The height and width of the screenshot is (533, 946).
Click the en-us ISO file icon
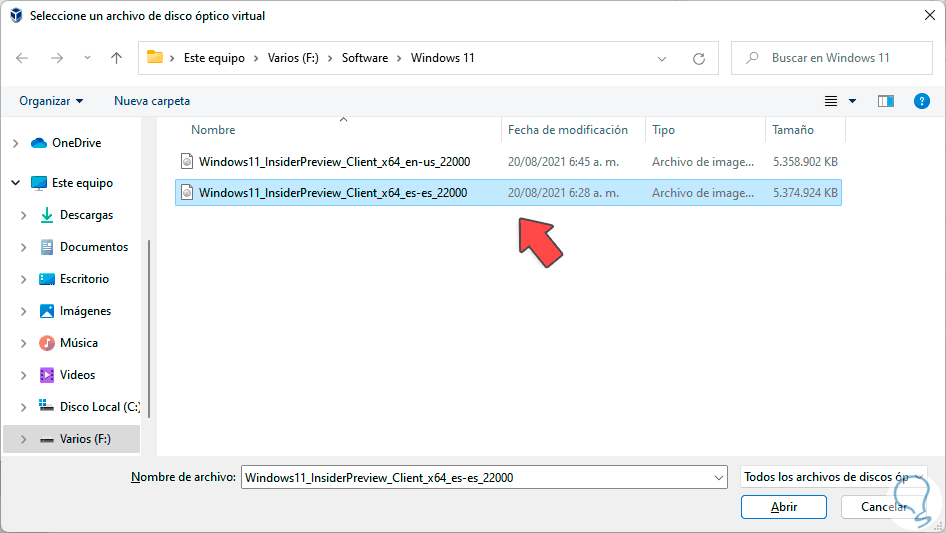pos(187,161)
